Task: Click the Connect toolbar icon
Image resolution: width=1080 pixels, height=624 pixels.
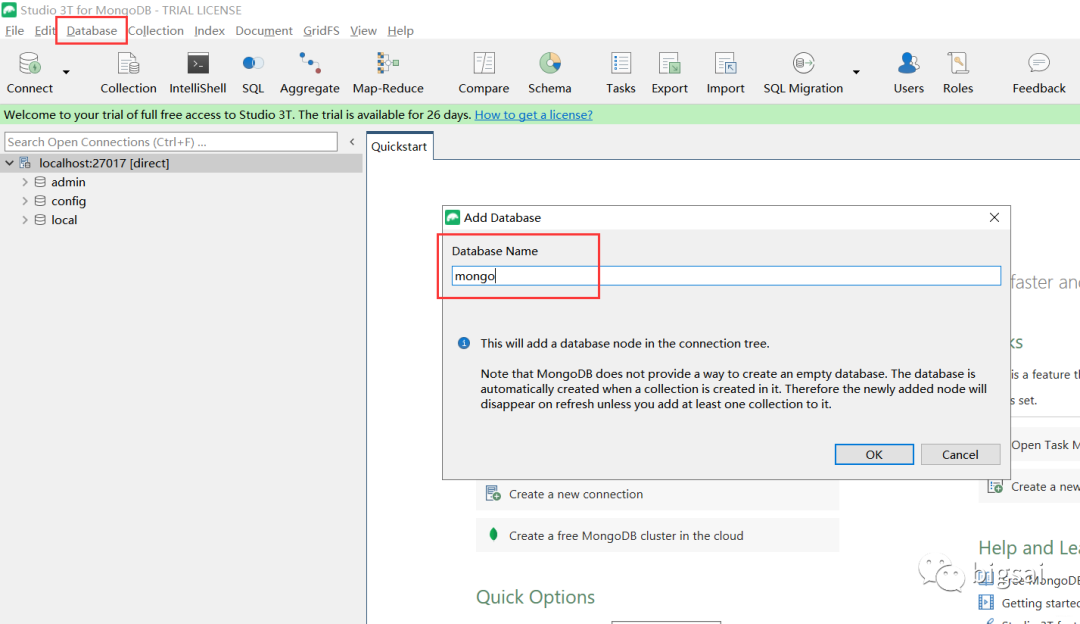Action: [30, 65]
